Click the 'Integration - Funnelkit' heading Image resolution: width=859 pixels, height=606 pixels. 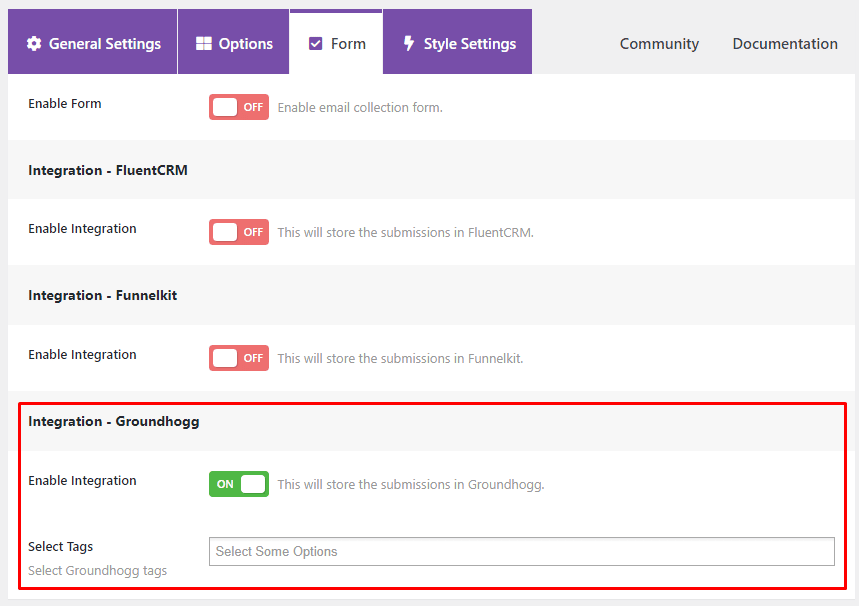click(x=102, y=295)
